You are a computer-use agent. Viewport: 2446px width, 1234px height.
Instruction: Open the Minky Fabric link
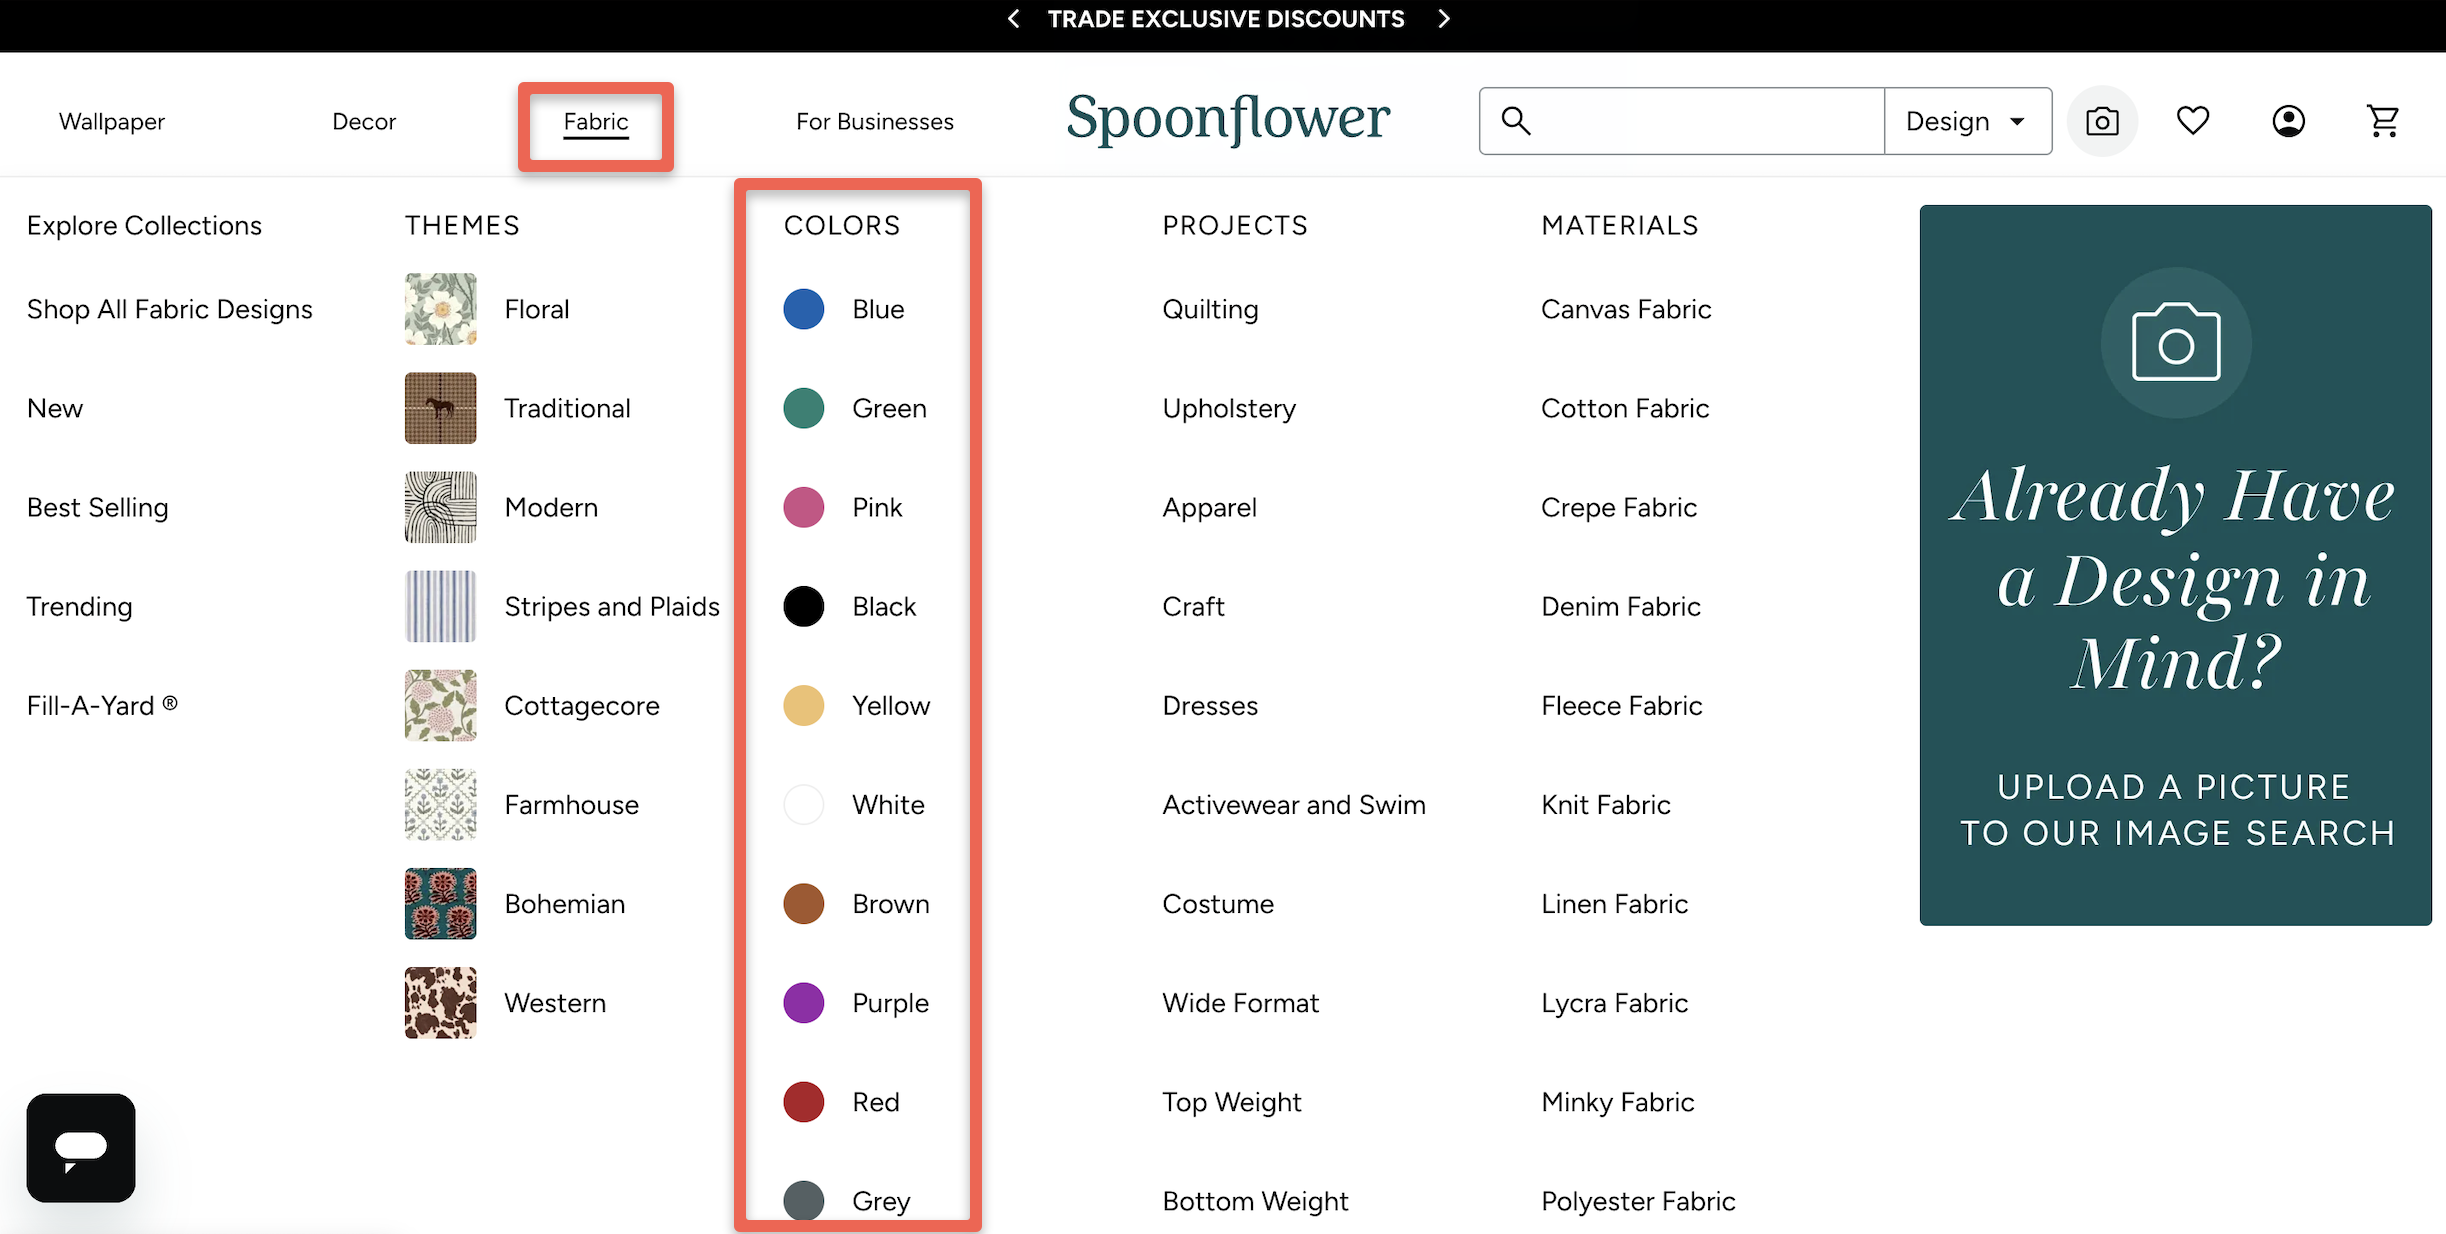(1617, 1101)
